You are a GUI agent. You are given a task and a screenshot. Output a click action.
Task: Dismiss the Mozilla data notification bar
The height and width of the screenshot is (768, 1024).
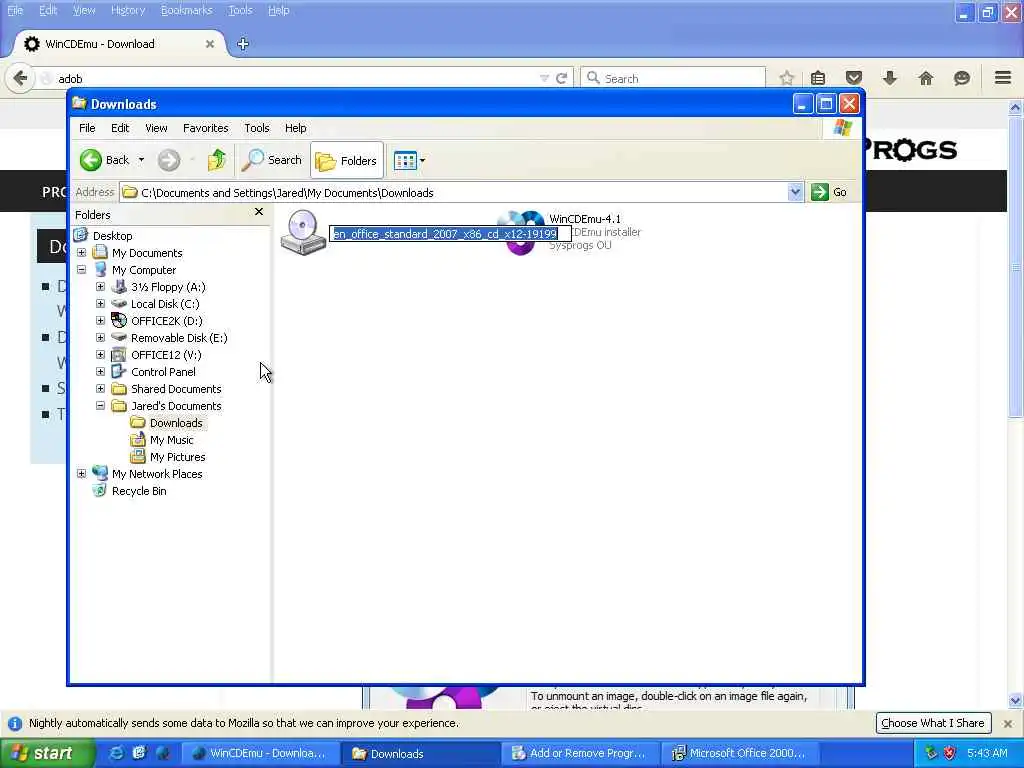click(1008, 724)
